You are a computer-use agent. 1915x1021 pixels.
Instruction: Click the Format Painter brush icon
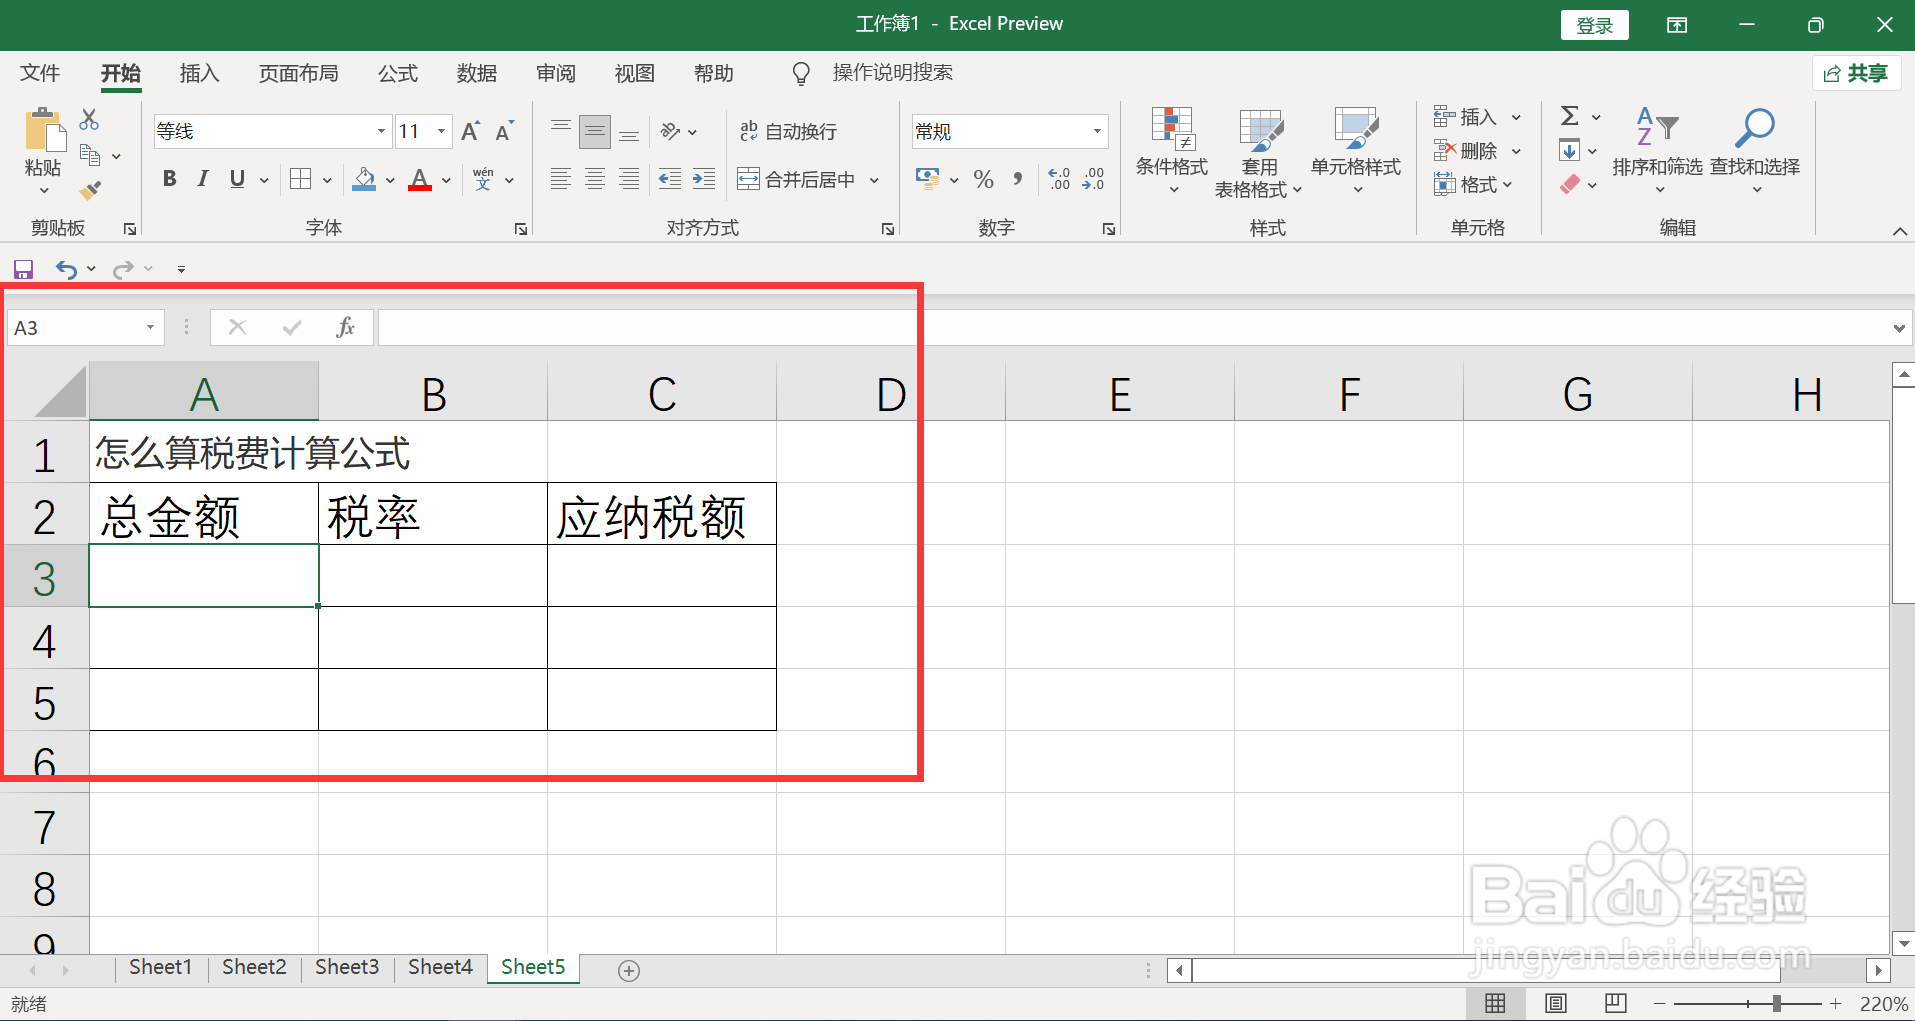90,190
